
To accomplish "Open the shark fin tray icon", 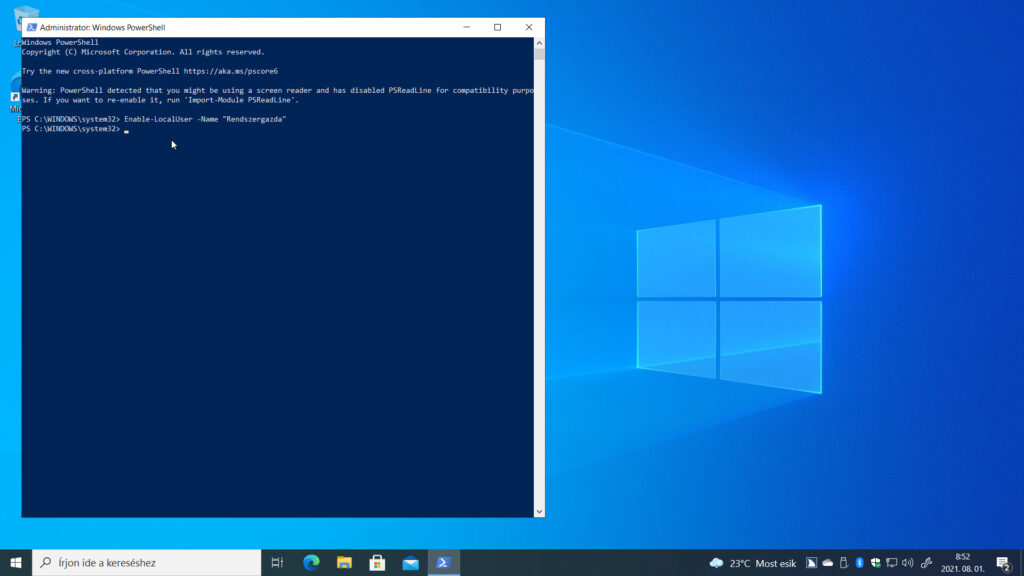I will 811,563.
